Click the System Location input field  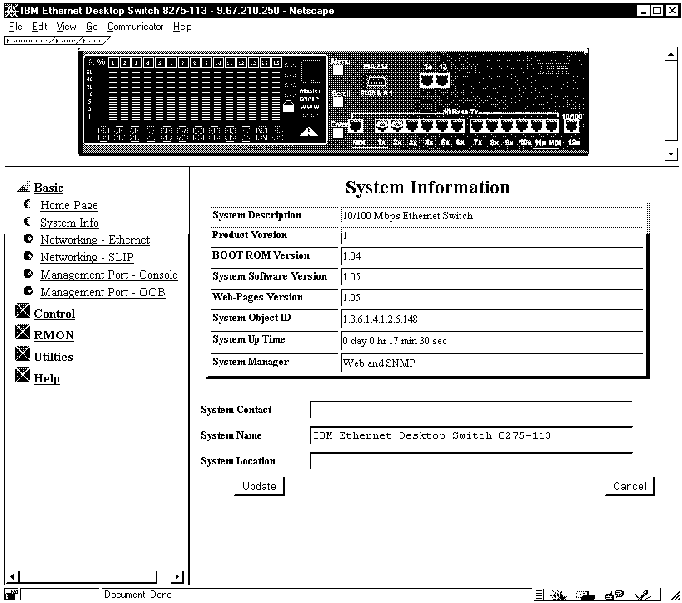point(470,461)
